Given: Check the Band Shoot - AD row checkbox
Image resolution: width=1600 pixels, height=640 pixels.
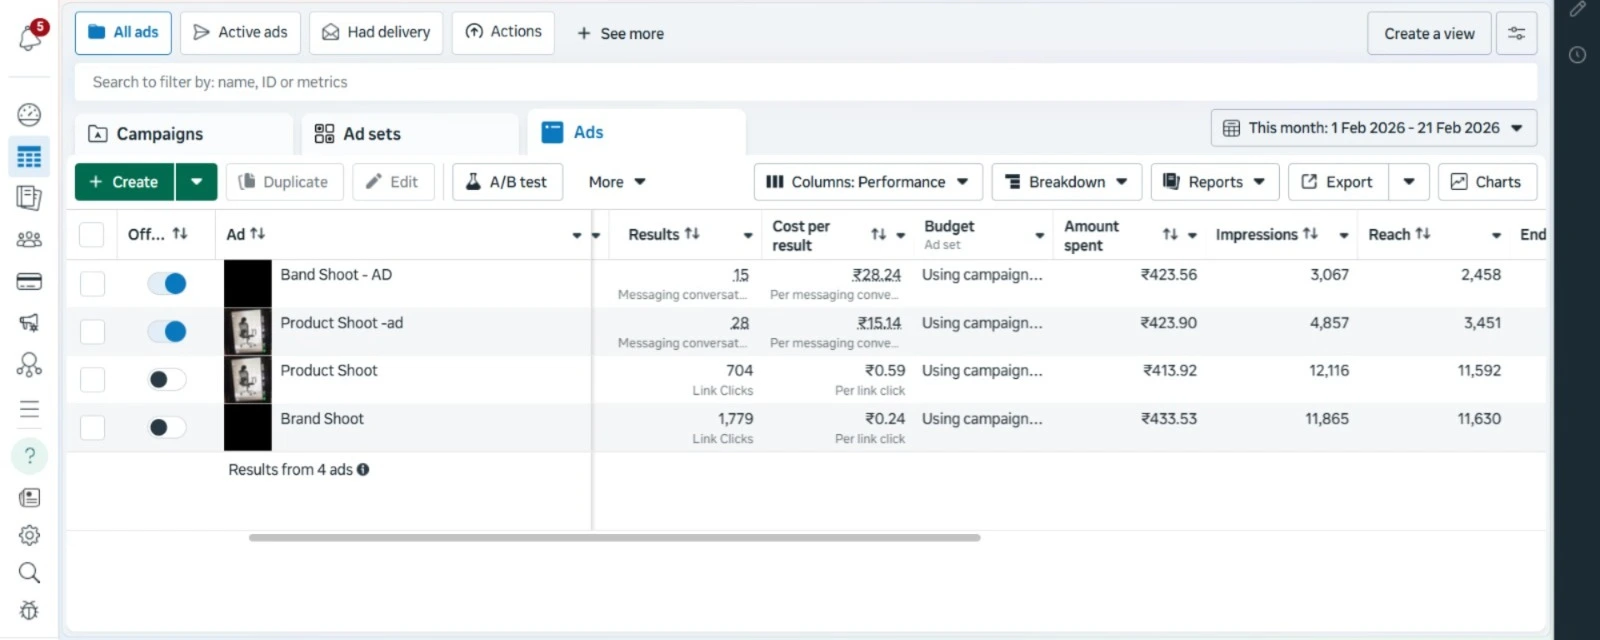Looking at the screenshot, I should pyautogui.click(x=92, y=284).
